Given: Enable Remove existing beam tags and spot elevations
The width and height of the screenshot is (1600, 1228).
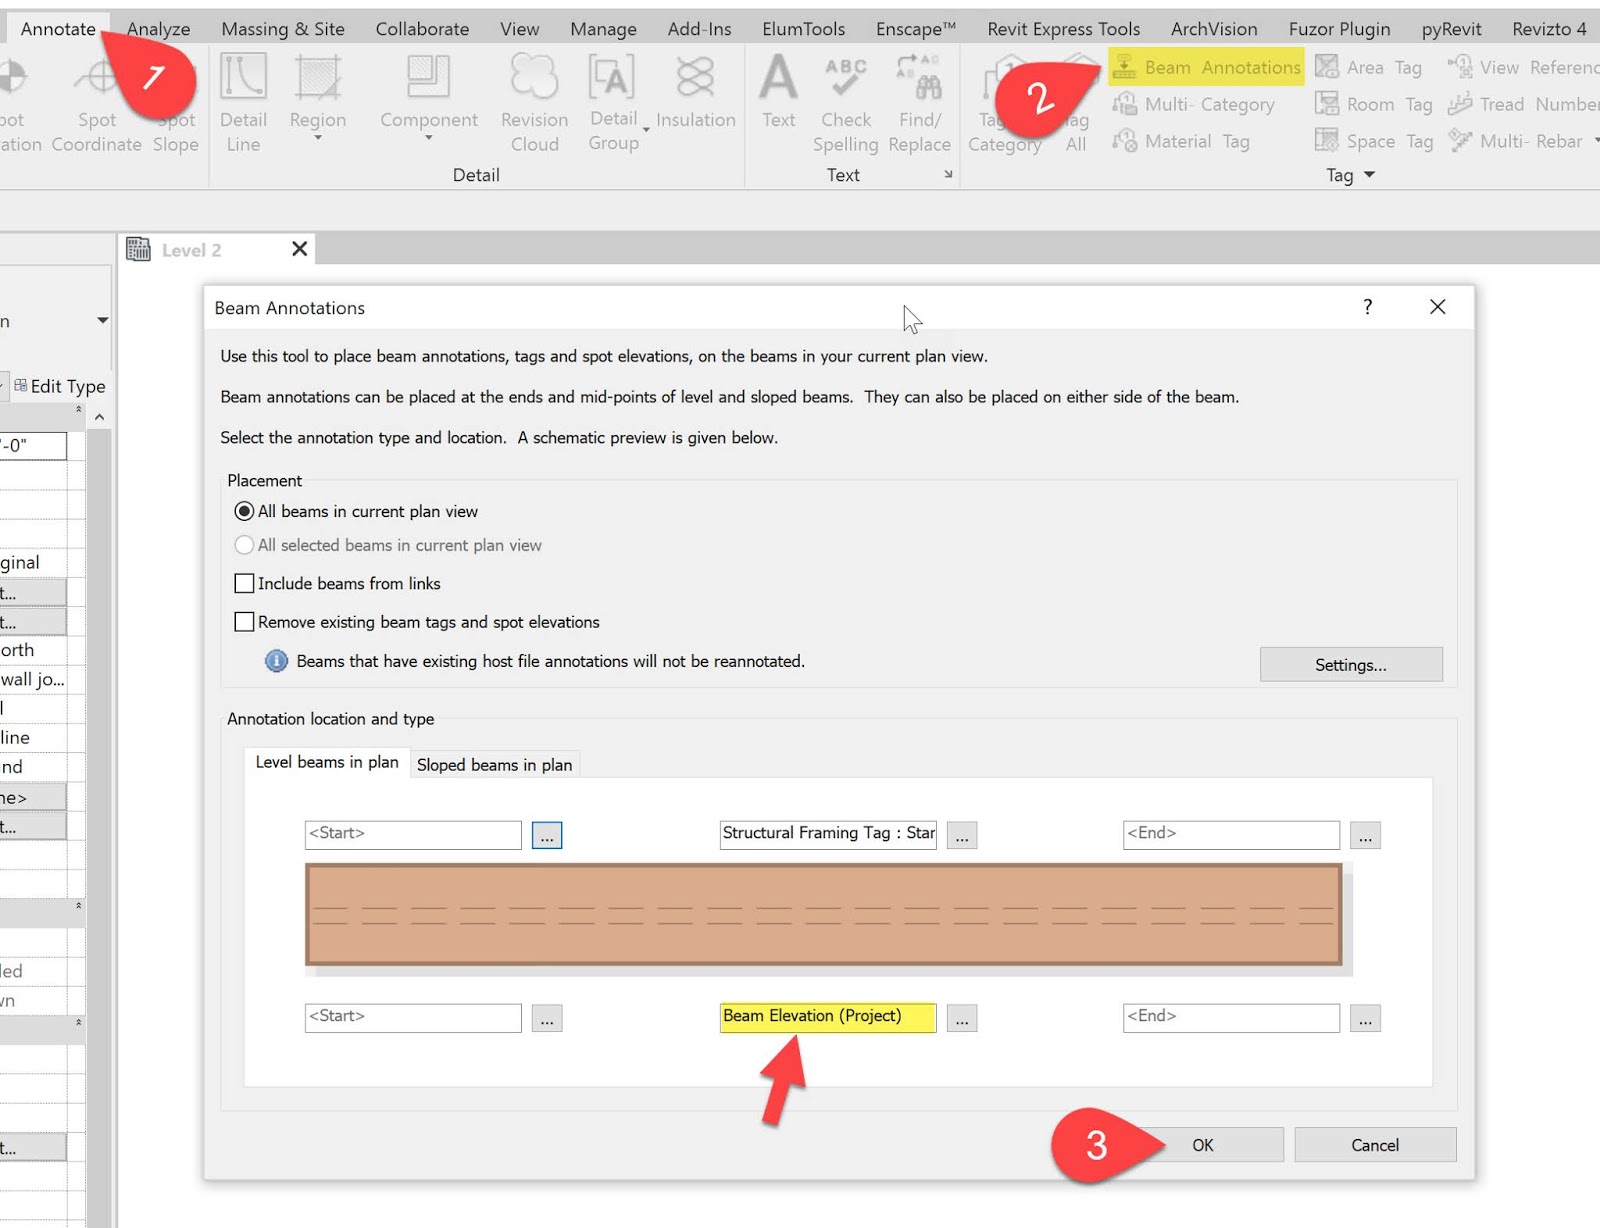Looking at the screenshot, I should pyautogui.click(x=244, y=621).
